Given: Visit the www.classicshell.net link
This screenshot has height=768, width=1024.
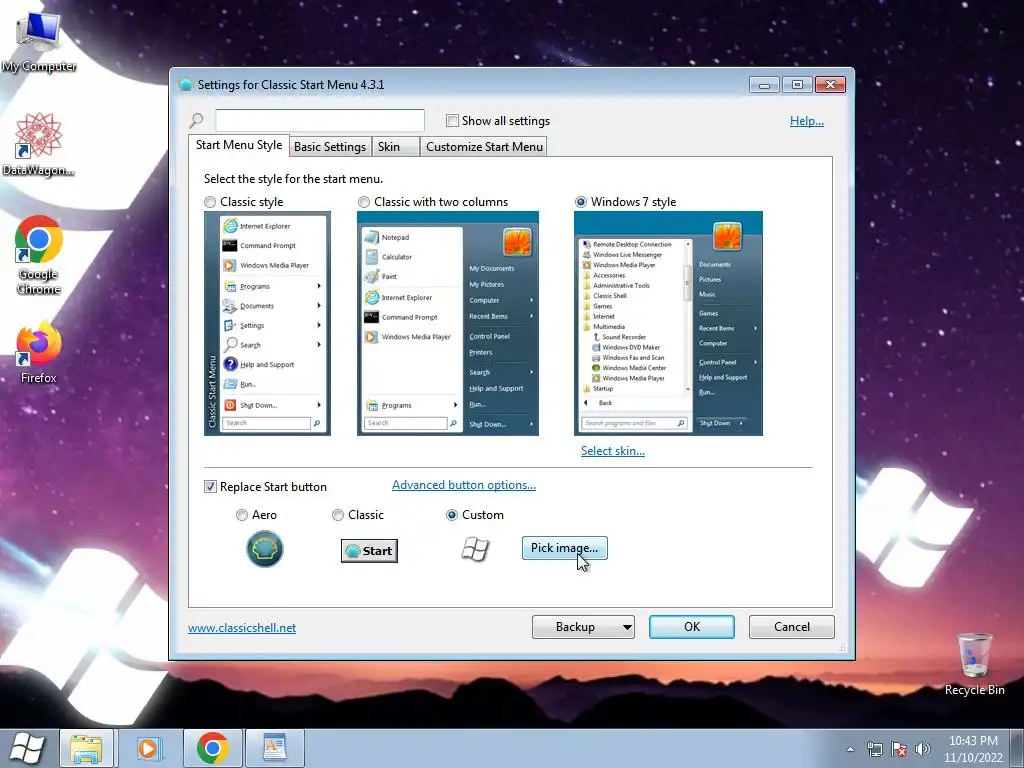Looking at the screenshot, I should click(242, 628).
